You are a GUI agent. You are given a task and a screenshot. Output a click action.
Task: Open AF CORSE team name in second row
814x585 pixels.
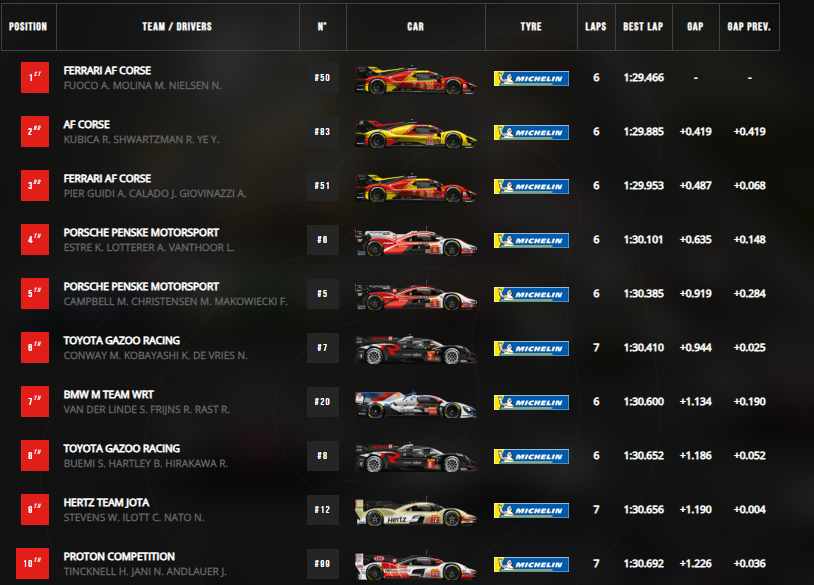point(87,125)
